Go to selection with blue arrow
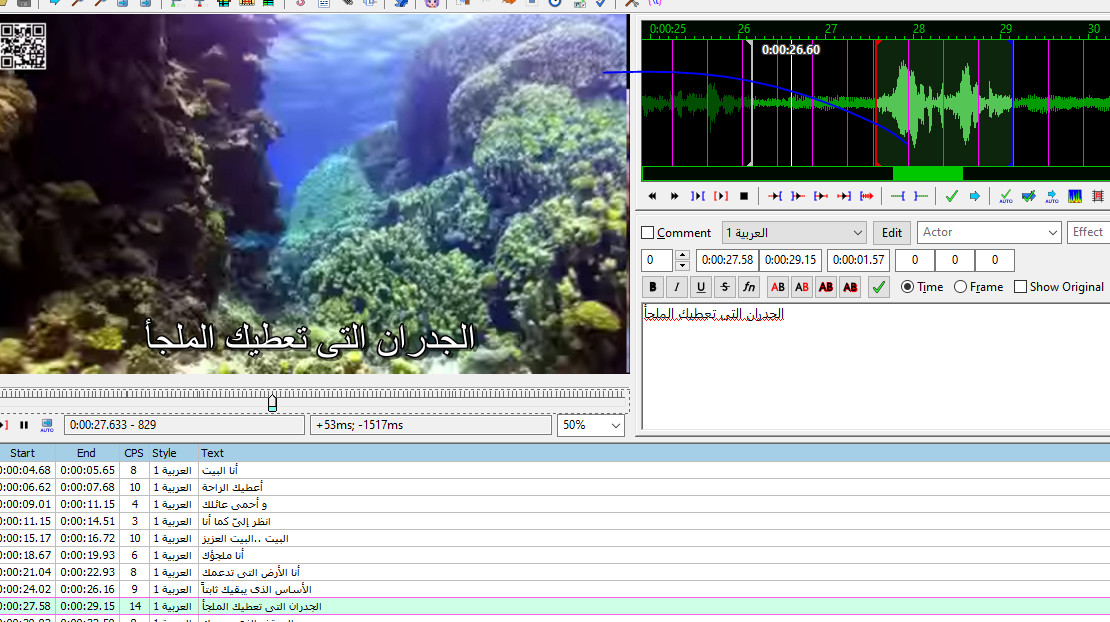The width and height of the screenshot is (1110, 622). [975, 196]
